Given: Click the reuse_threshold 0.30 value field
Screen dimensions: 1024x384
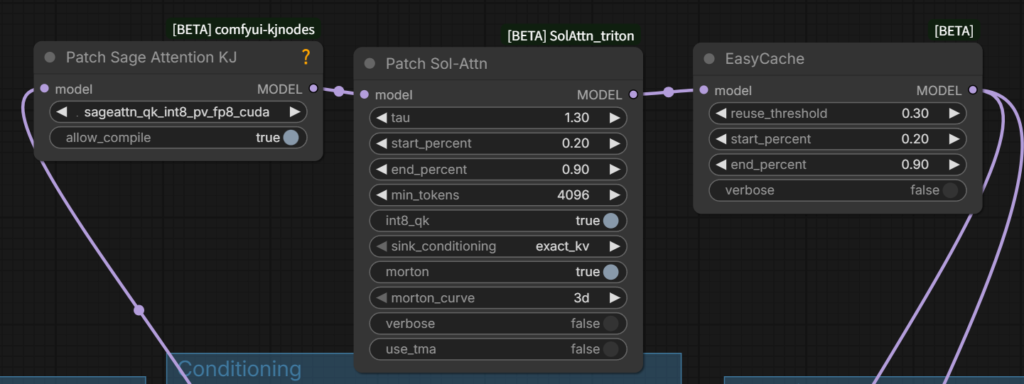Looking at the screenshot, I should pos(838,113).
